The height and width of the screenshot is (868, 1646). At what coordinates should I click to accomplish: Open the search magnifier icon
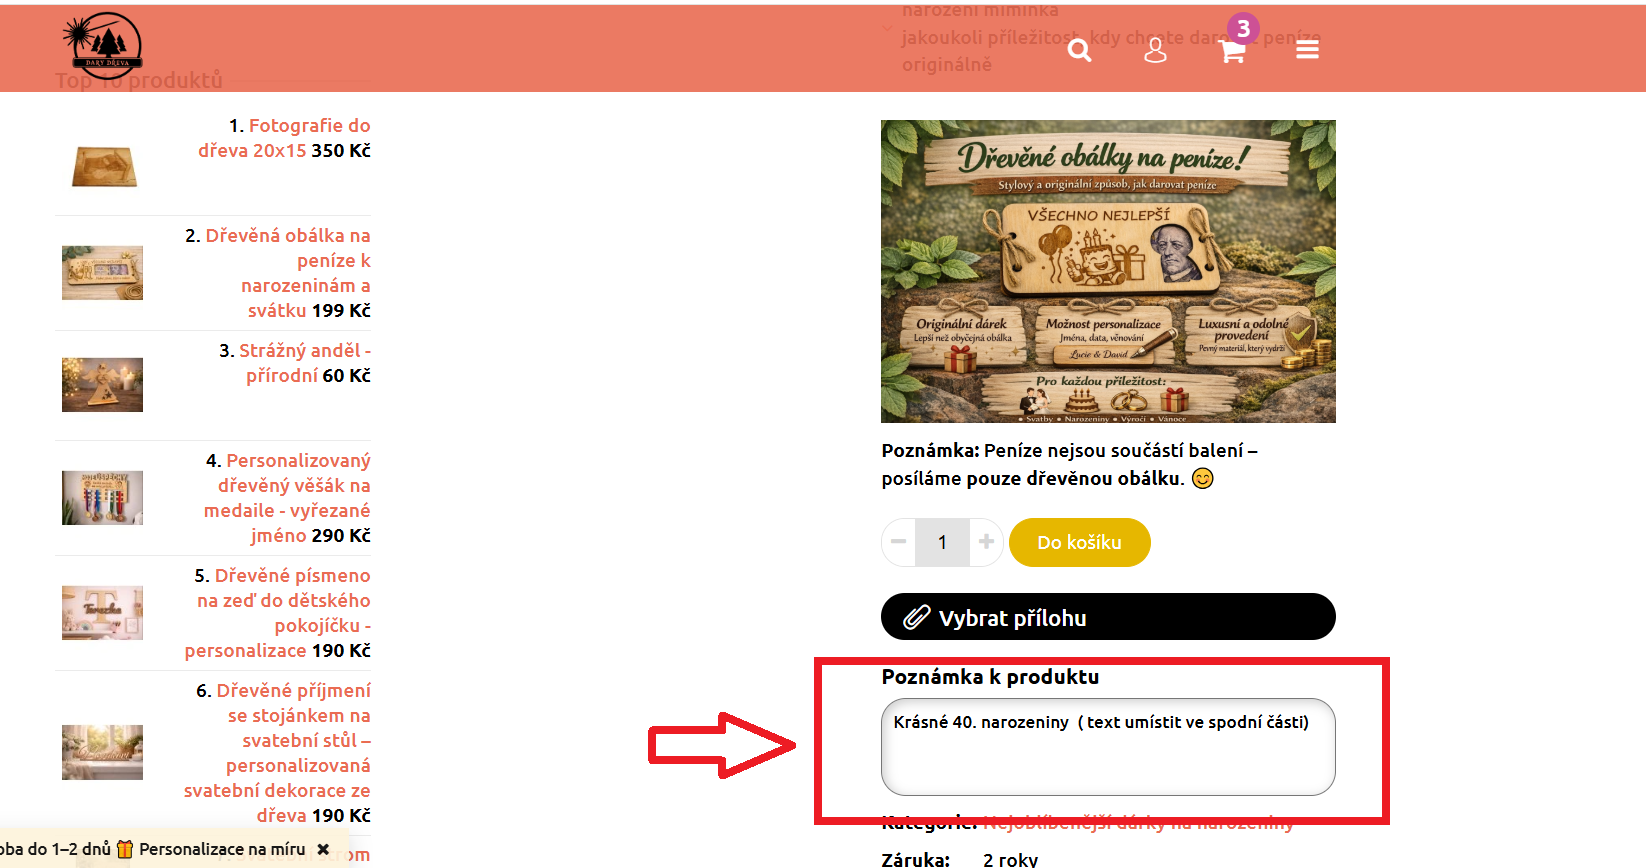[x=1079, y=50]
